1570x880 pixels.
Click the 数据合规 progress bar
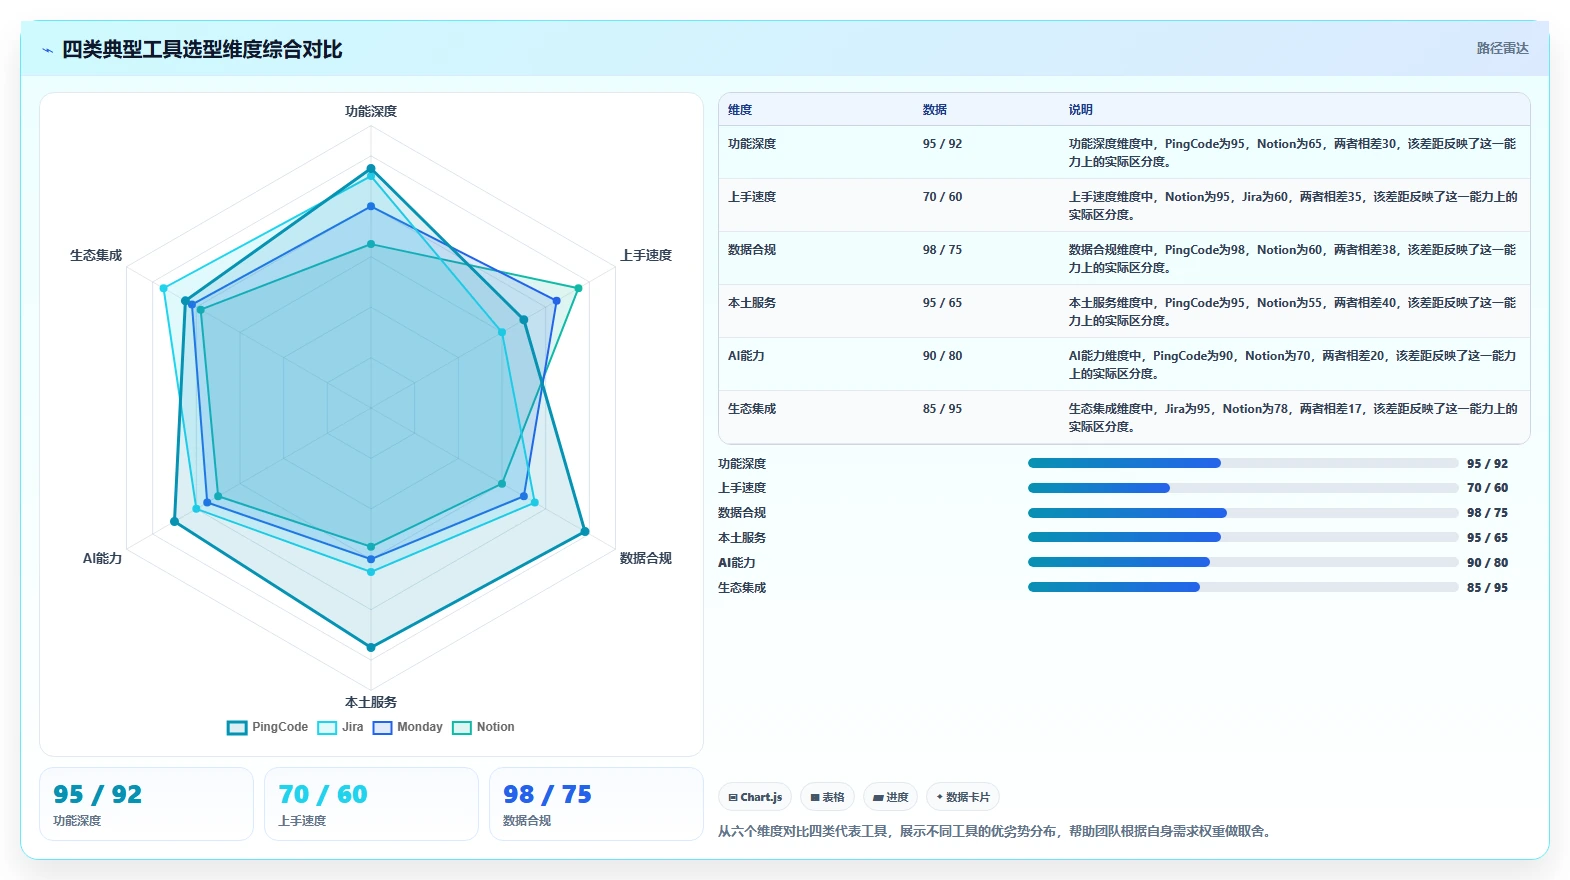tap(1243, 513)
